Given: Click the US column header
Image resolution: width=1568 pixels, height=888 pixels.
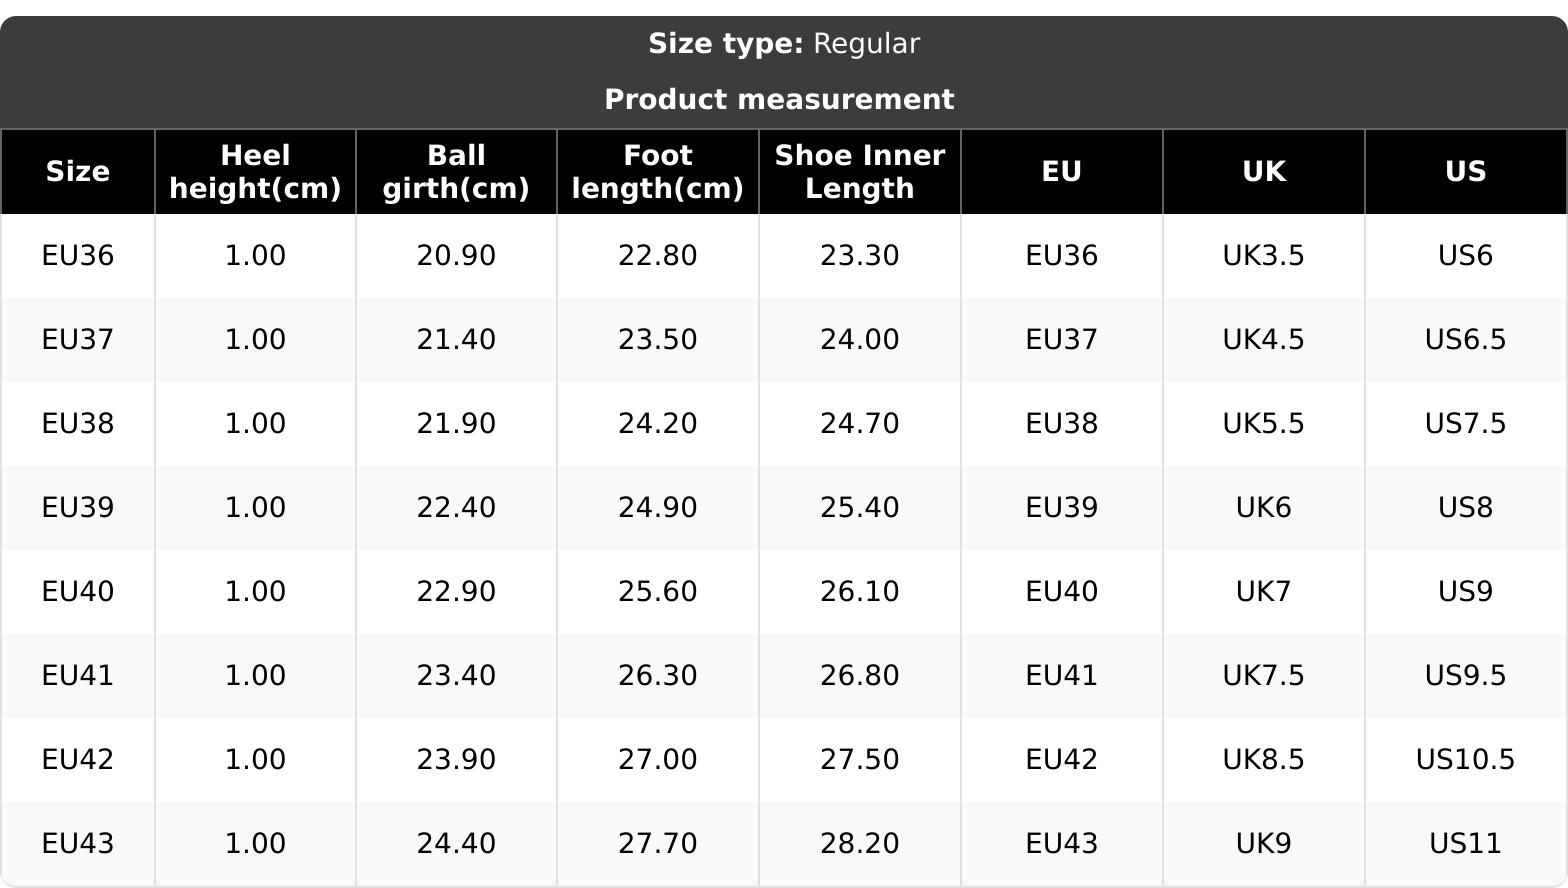Looking at the screenshot, I should 1465,172.
